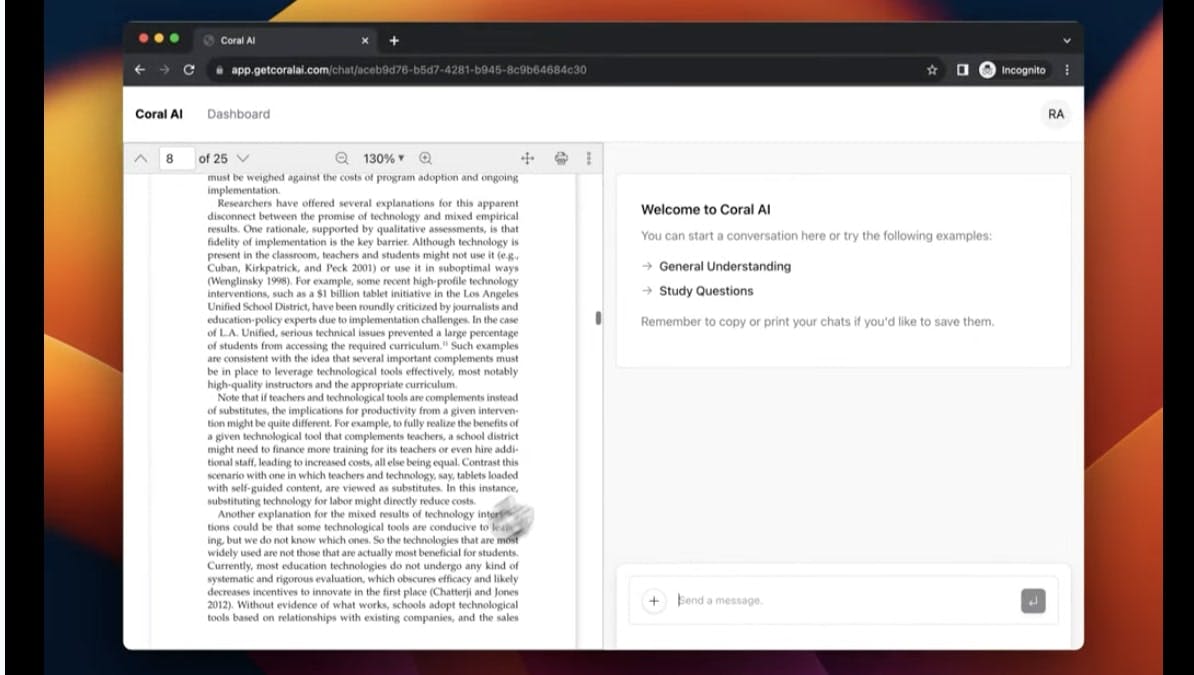This screenshot has height=675, width=1194.
Task: Zoom out of the PDF document
Action: [342, 158]
